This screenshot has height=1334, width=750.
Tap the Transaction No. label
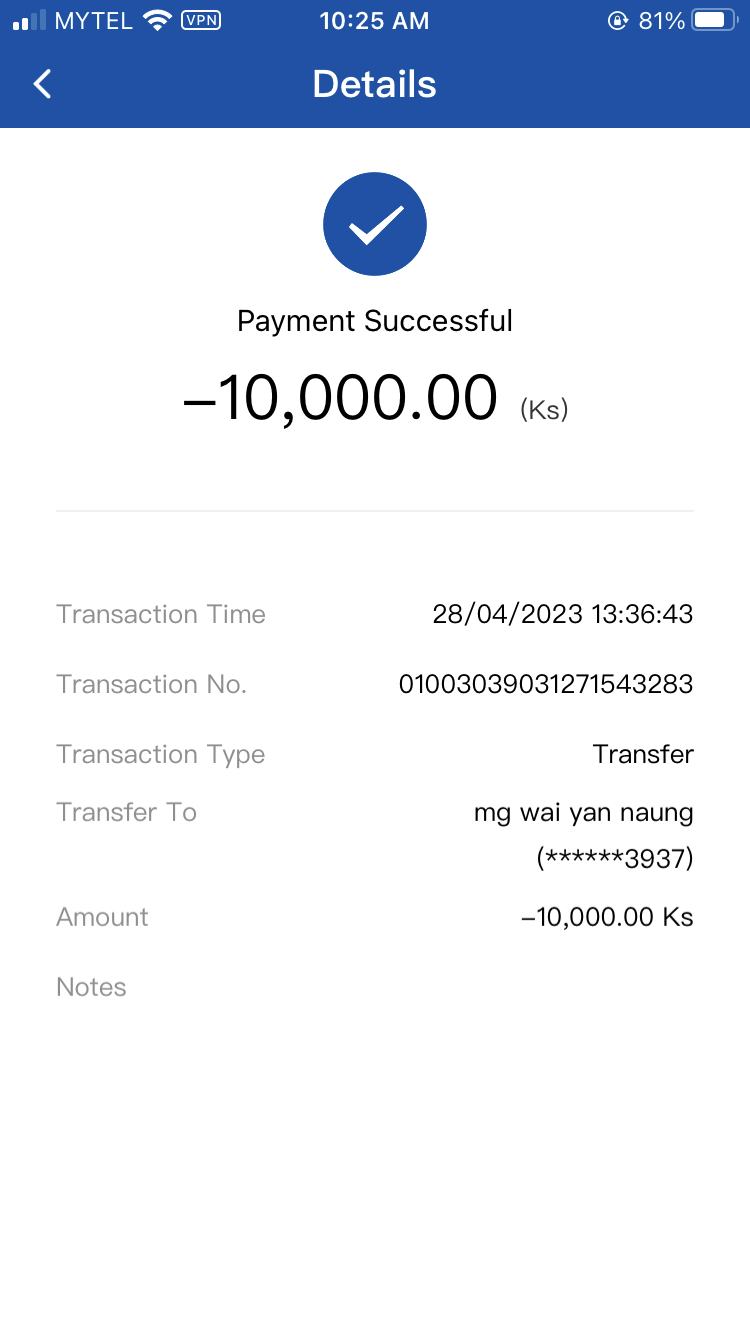click(151, 684)
